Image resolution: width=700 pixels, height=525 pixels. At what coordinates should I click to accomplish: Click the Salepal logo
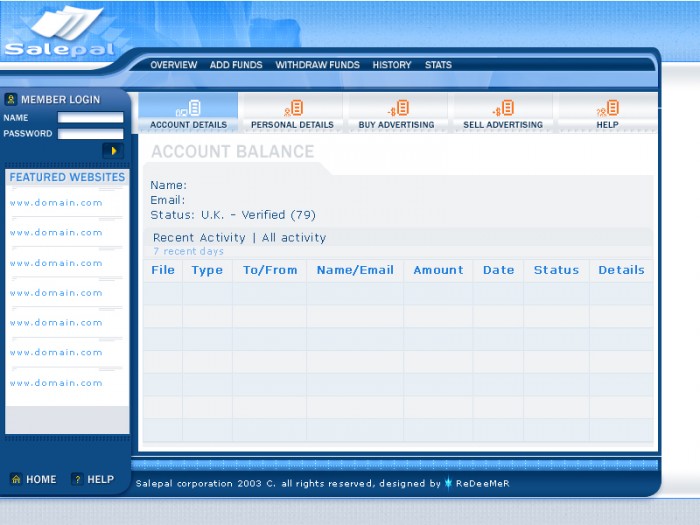(62, 32)
